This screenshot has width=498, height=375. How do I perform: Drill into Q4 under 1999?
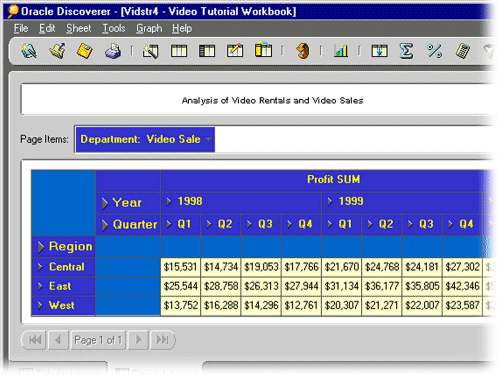[x=451, y=224]
